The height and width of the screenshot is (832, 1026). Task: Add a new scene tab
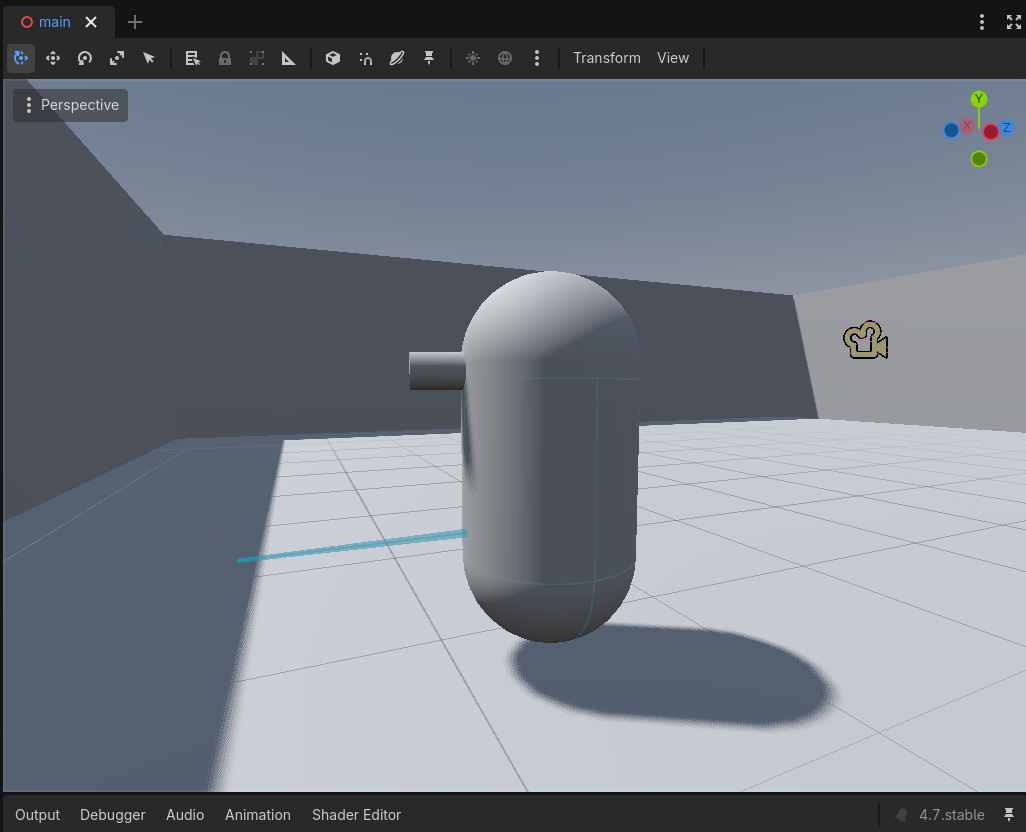tap(135, 22)
